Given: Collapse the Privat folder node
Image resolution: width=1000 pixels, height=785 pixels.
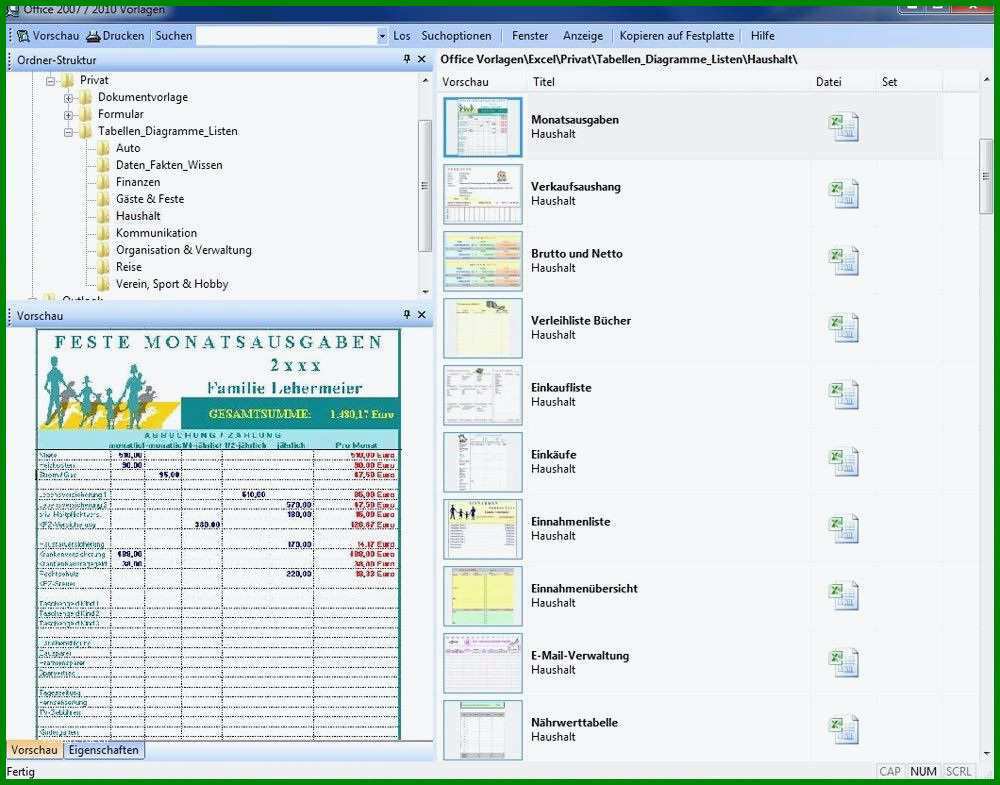Looking at the screenshot, I should (x=51, y=82).
